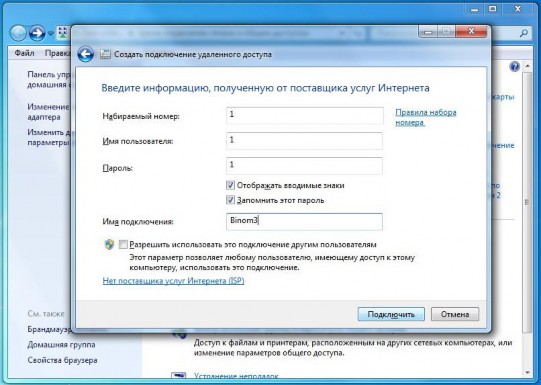Click the troubleshooting icon in background window
This screenshot has height=385, width=541.
178,376
